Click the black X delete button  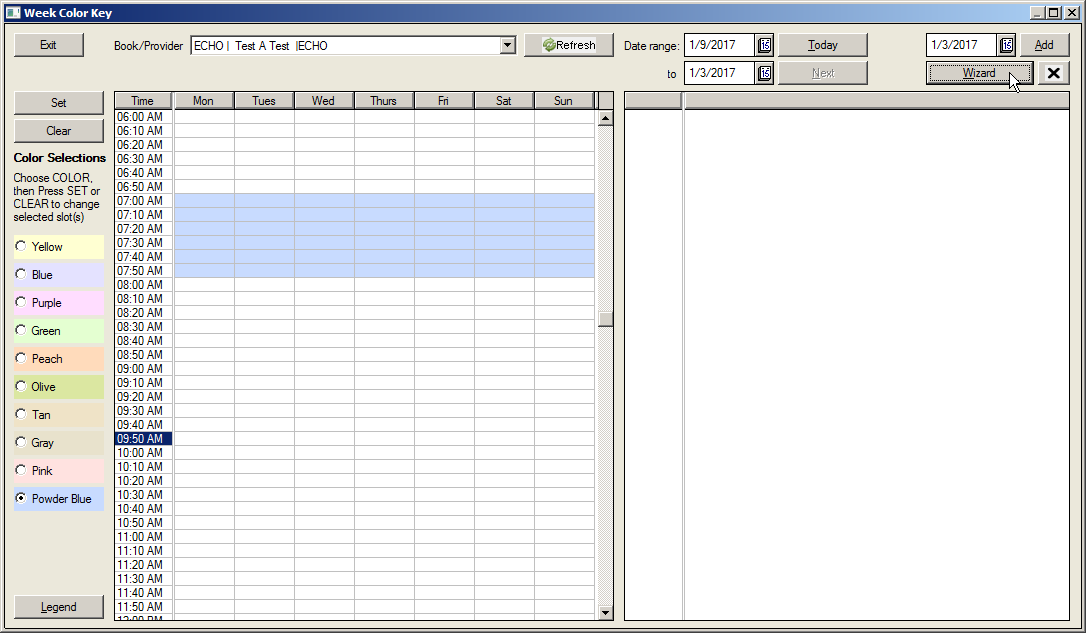pyautogui.click(x=1053, y=73)
